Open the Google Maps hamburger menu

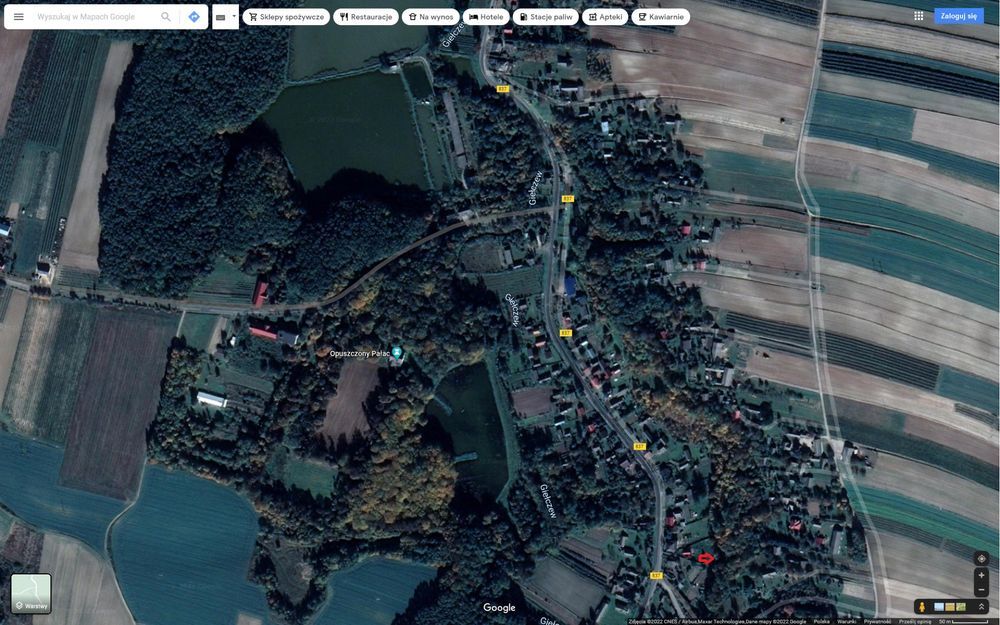point(18,17)
